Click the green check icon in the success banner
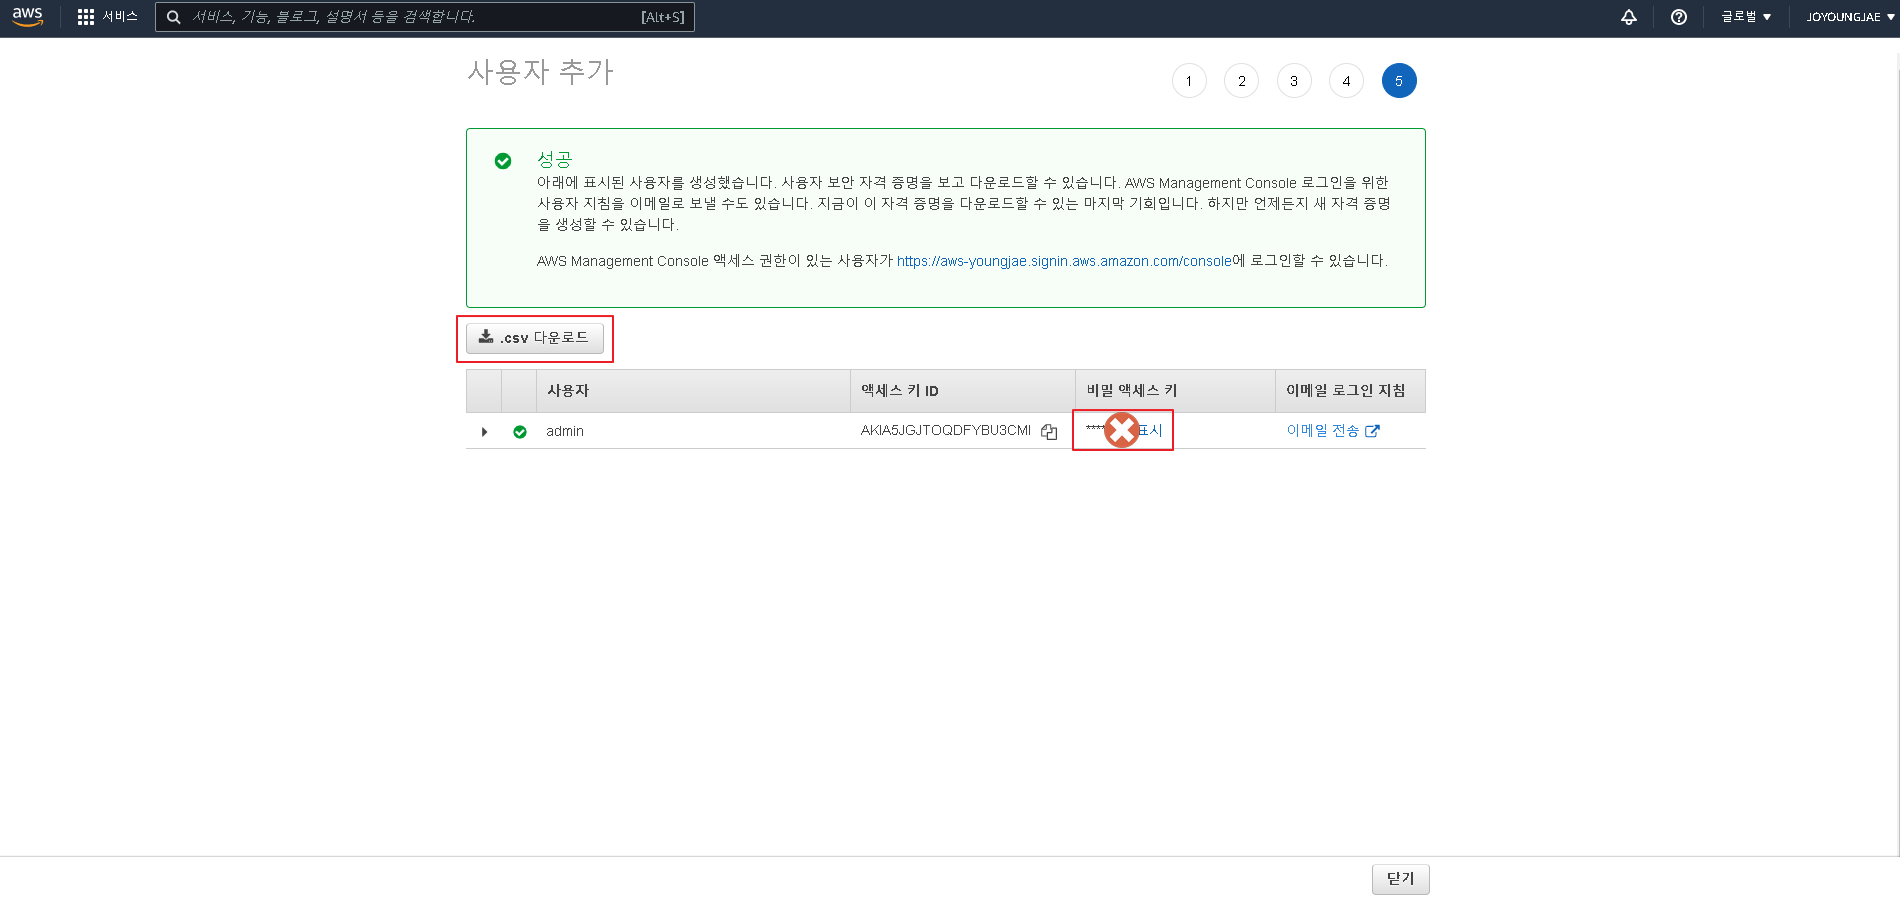The height and width of the screenshot is (900, 1900). [x=503, y=161]
